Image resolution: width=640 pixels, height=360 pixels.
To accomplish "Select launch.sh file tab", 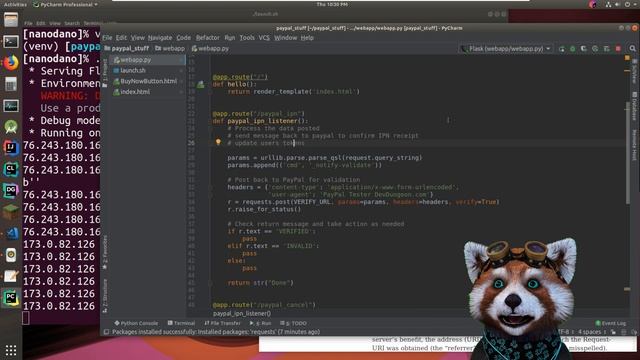I will pyautogui.click(x=148, y=71).
